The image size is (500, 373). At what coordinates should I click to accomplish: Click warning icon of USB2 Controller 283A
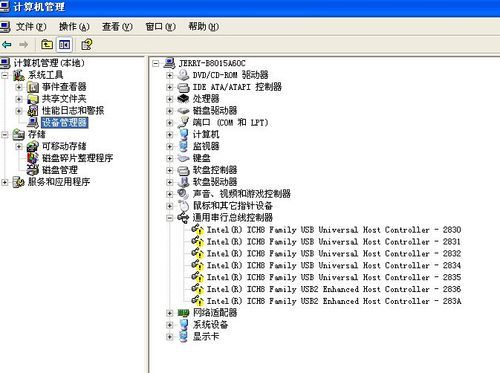coord(198,301)
